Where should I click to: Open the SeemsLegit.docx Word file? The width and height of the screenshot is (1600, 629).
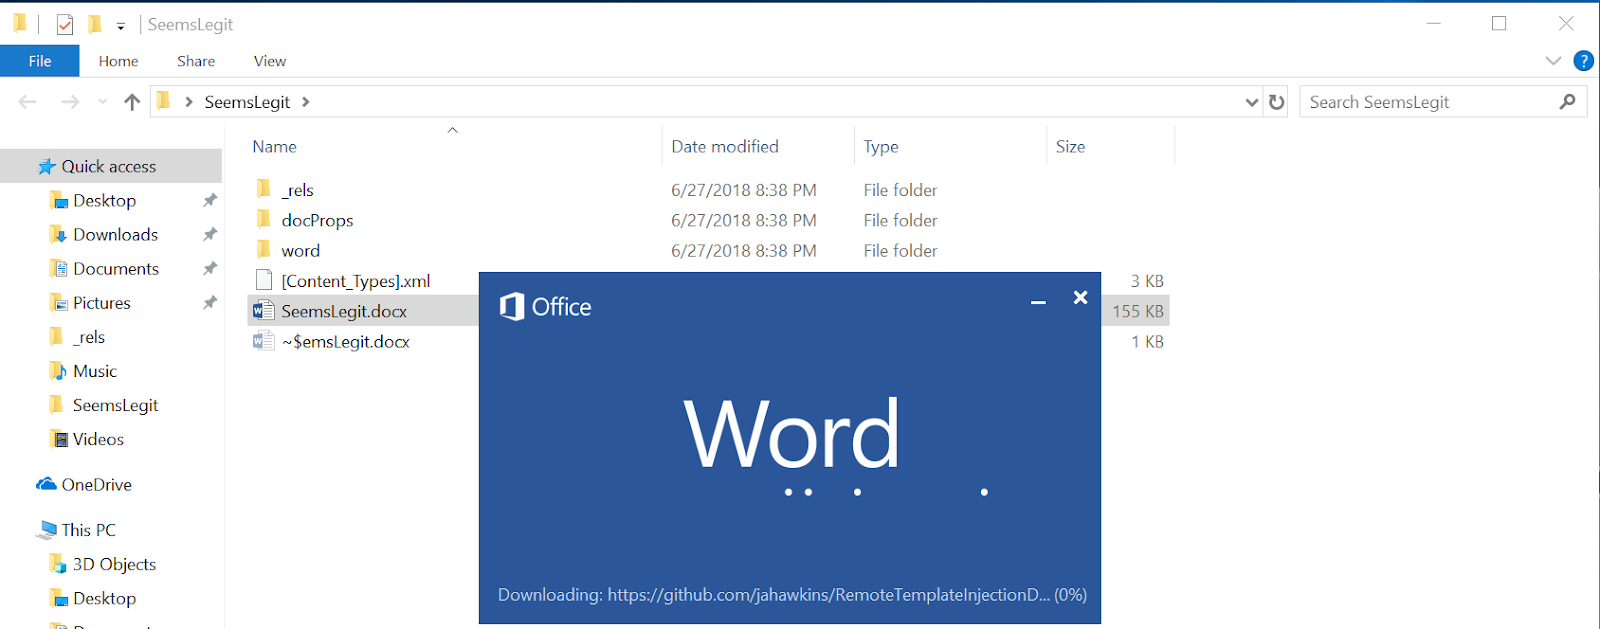[x=344, y=311]
